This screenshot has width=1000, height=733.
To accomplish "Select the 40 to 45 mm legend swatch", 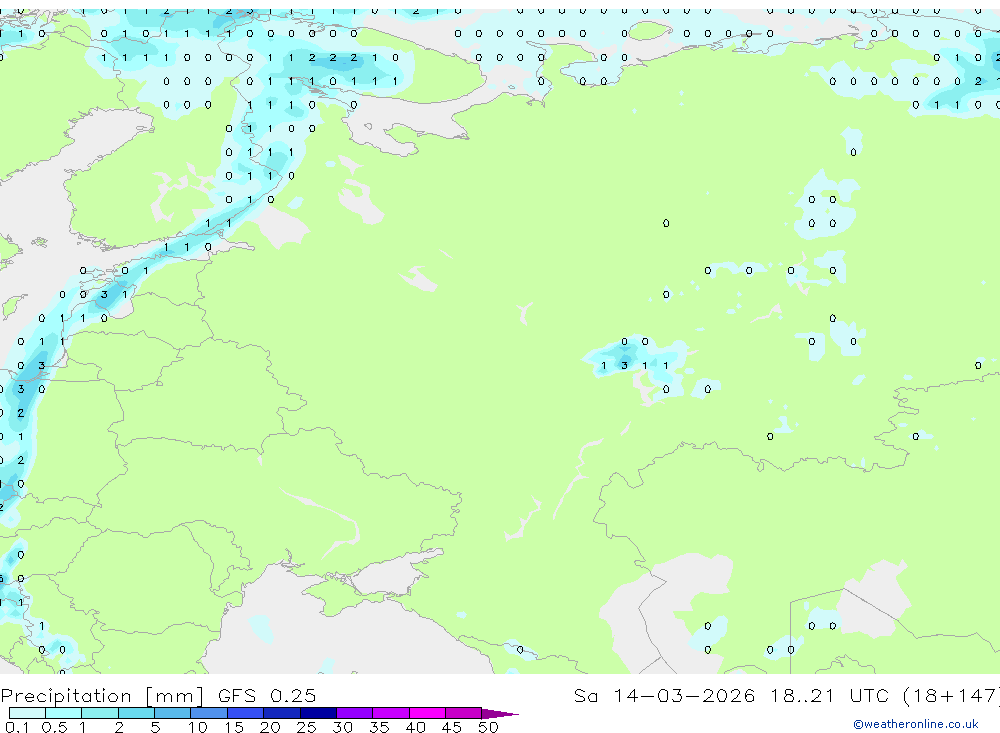I will coord(427,713).
